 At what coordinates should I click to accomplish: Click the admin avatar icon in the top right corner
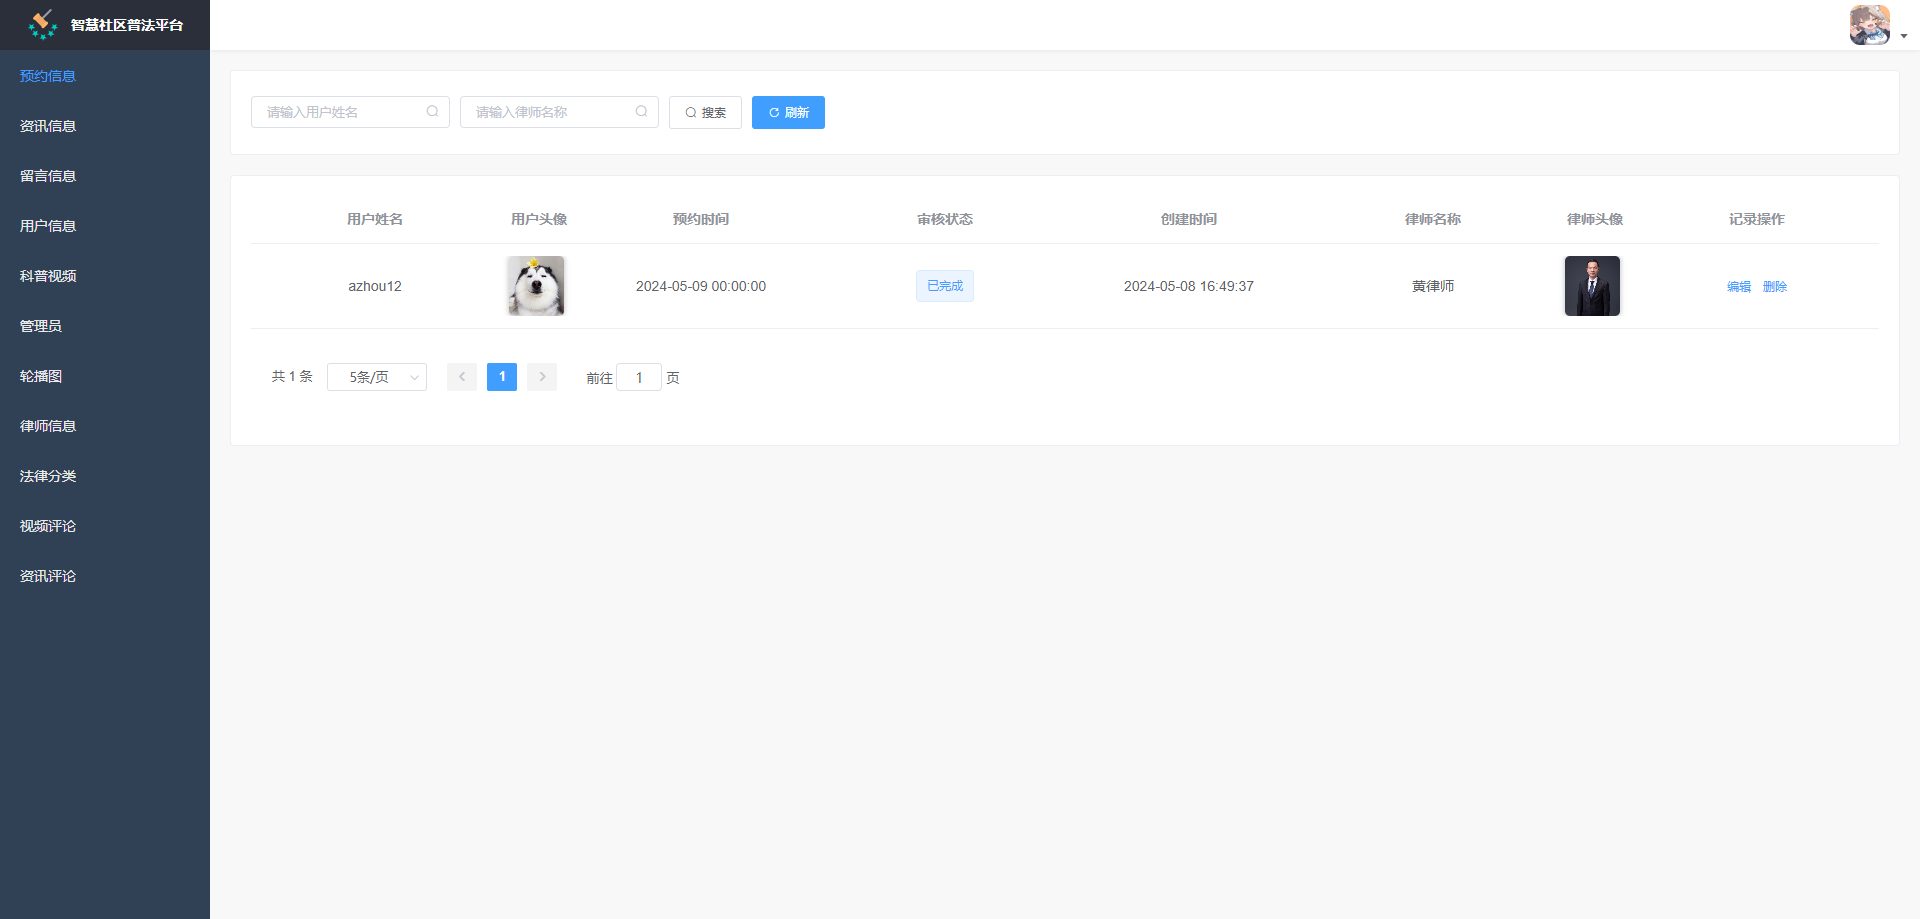[1869, 24]
